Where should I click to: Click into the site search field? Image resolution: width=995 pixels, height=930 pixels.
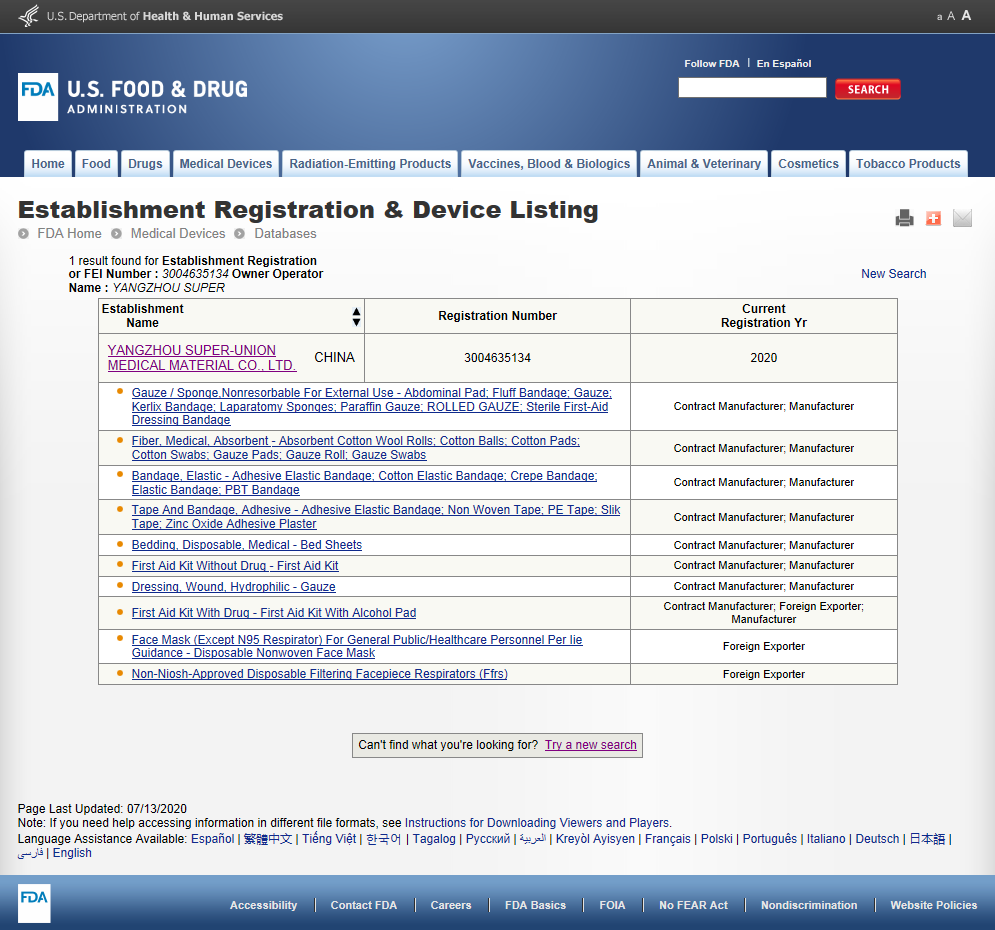(x=752, y=88)
